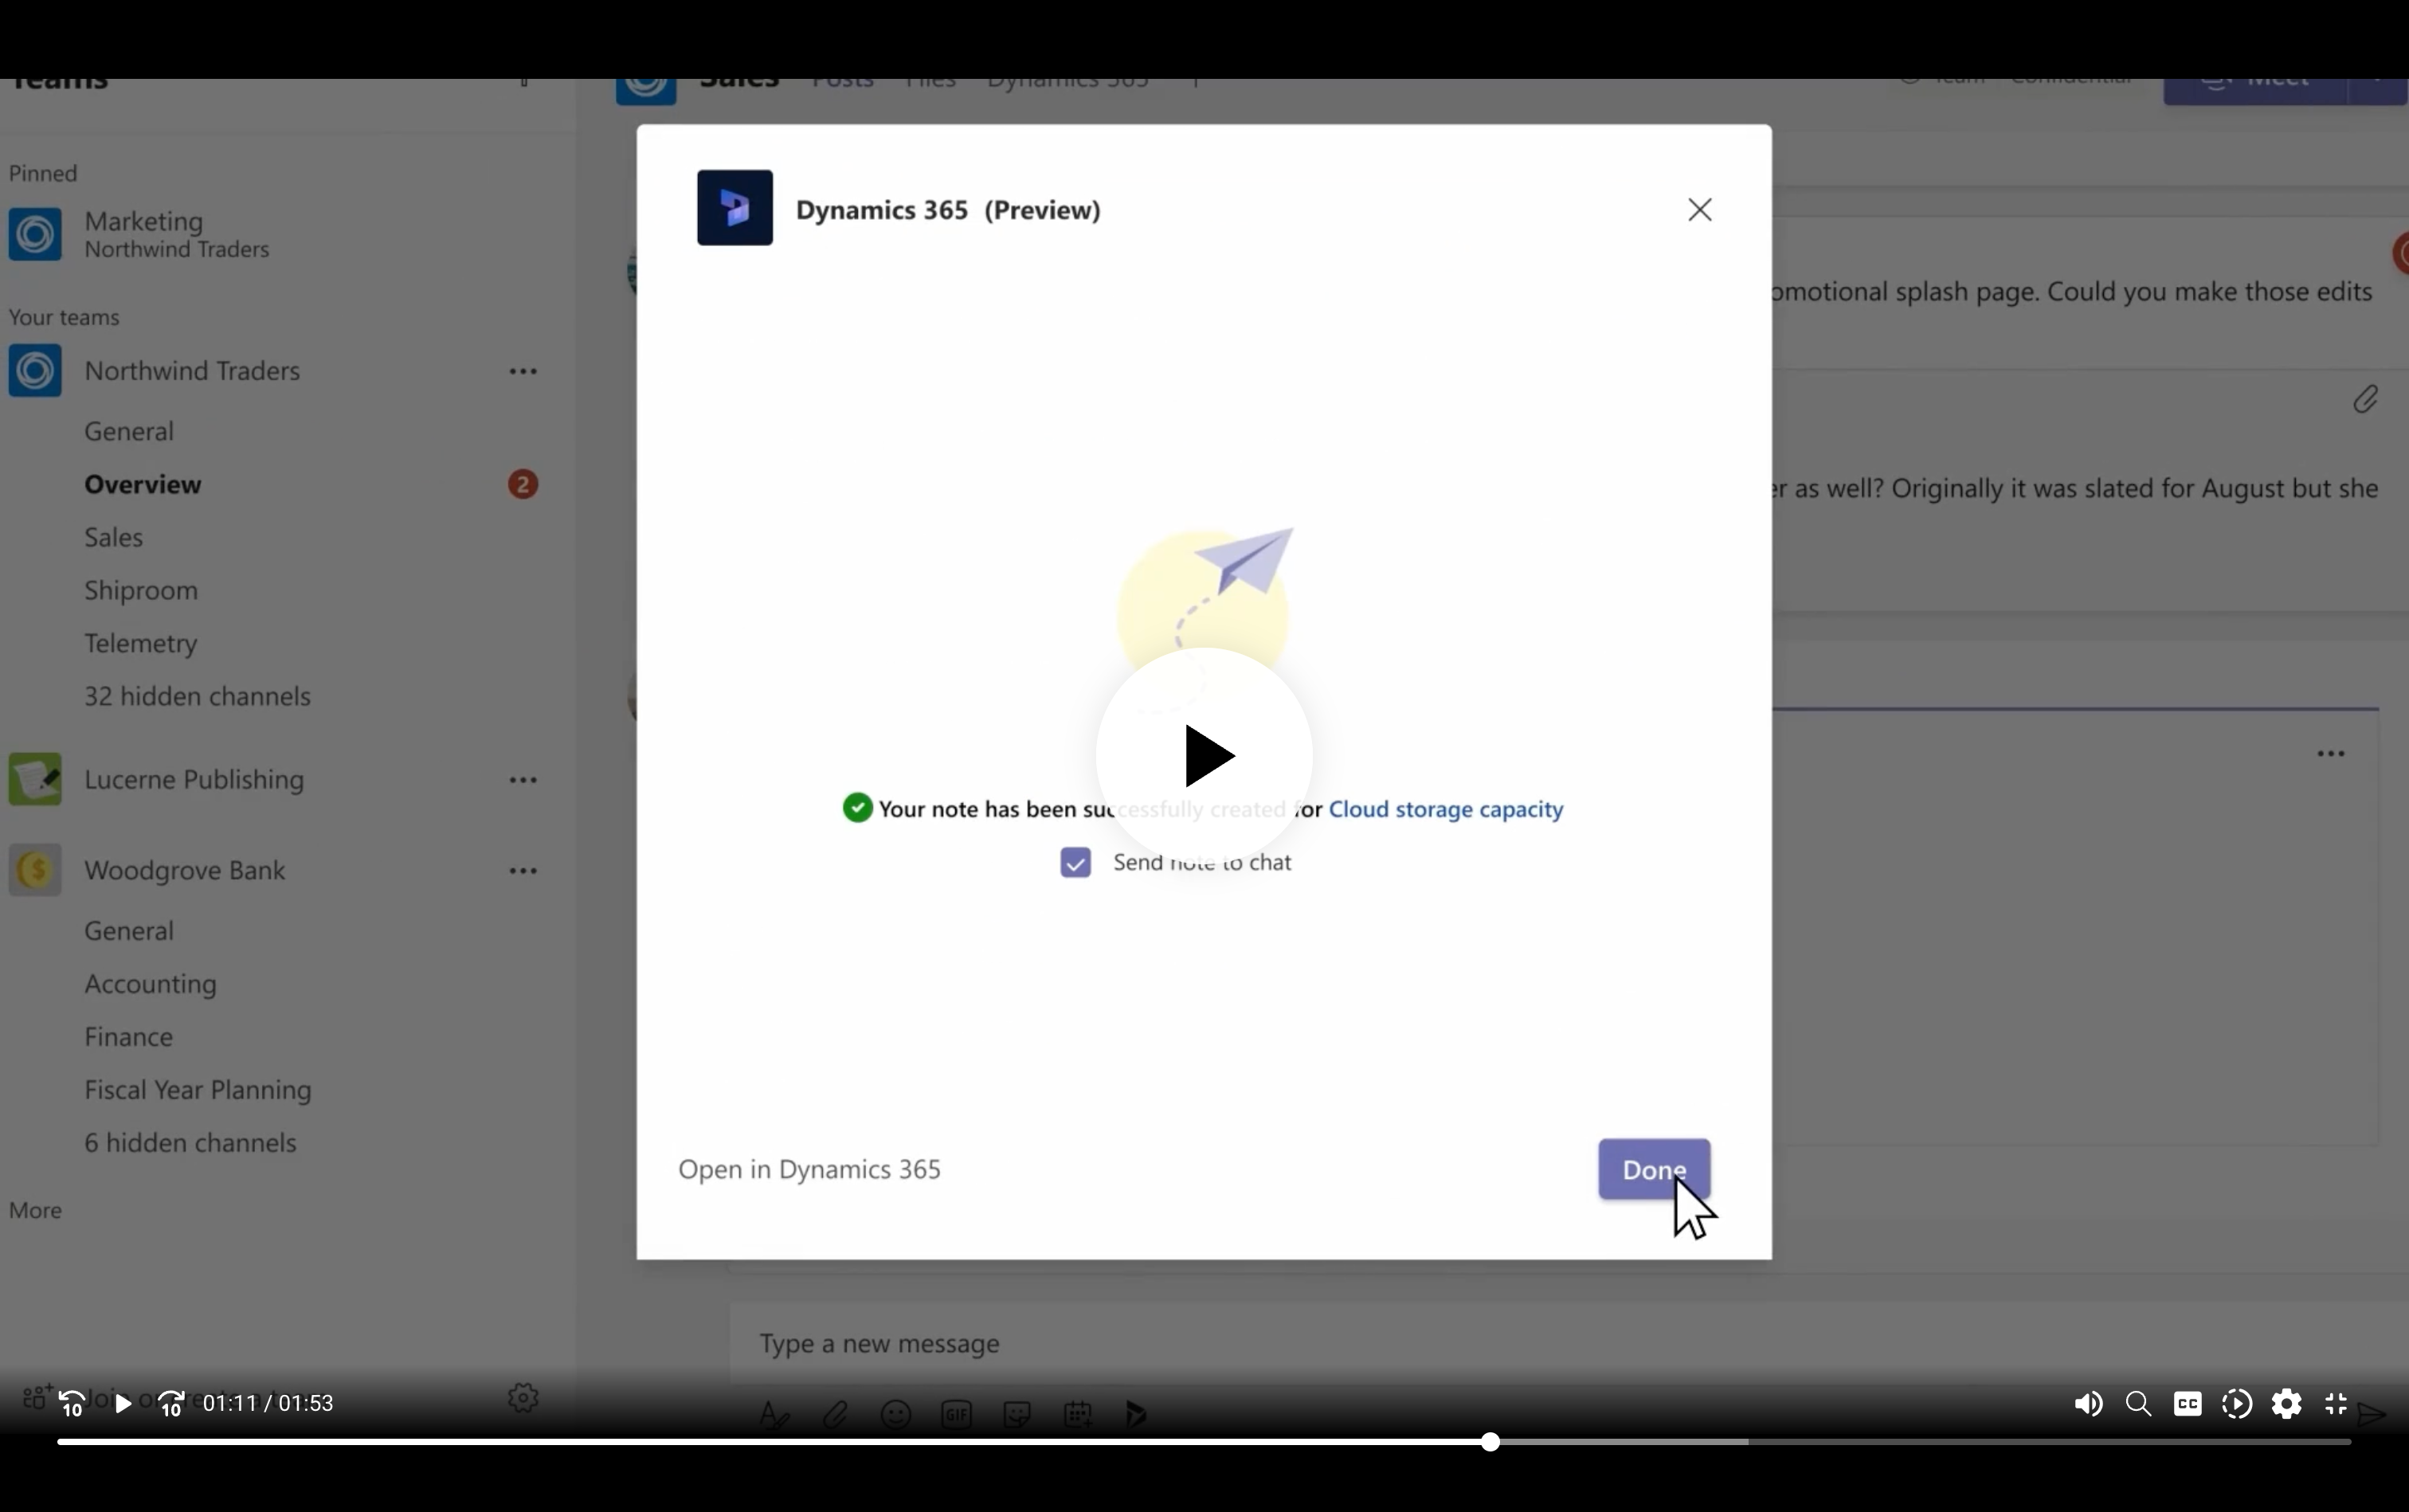This screenshot has width=2409, height=1512.
Task: Click the Northwind Traders team avatar
Action: tap(35, 370)
